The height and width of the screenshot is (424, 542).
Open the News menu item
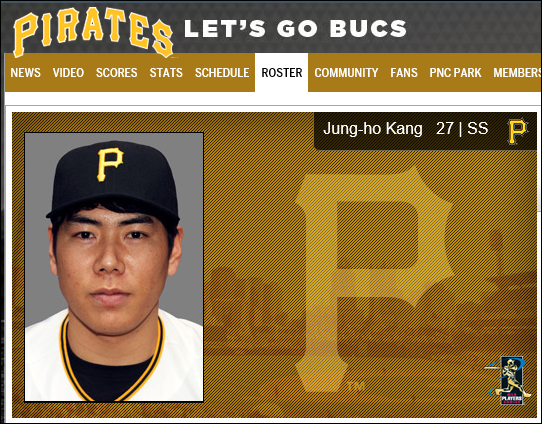pyautogui.click(x=26, y=73)
